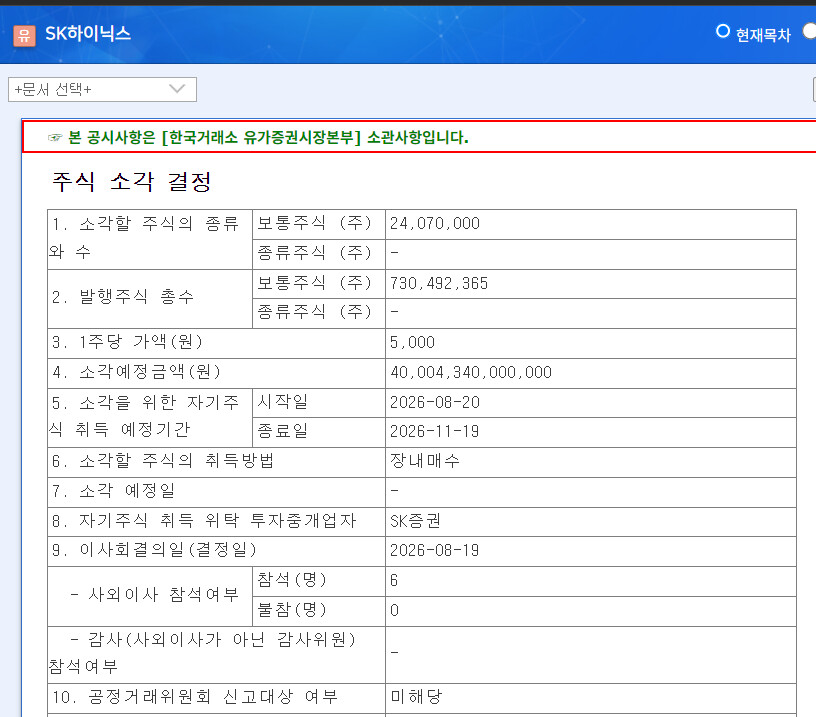Click the value 730,492,365
This screenshot has width=816, height=717.
coord(439,284)
